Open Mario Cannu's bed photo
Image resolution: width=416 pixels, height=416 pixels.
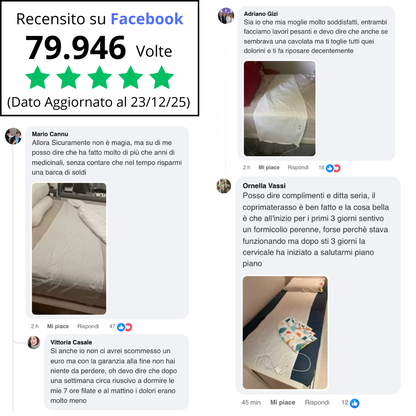click(69, 249)
